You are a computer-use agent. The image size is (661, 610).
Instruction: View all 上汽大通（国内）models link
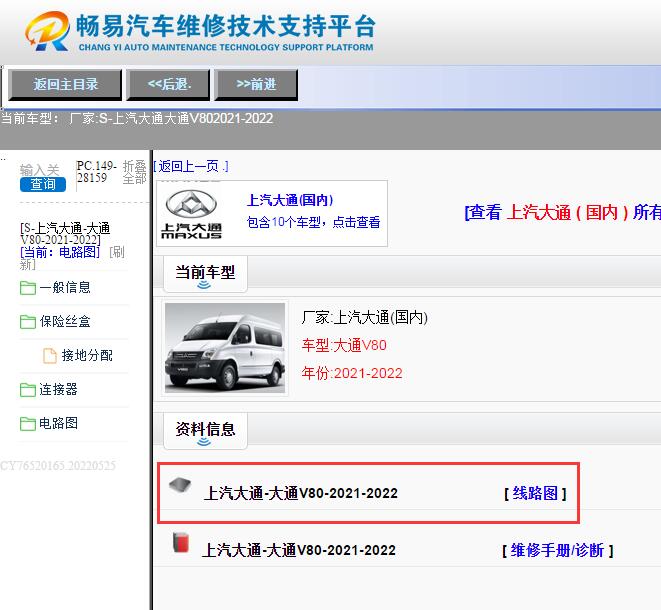pyautogui.click(x=562, y=212)
